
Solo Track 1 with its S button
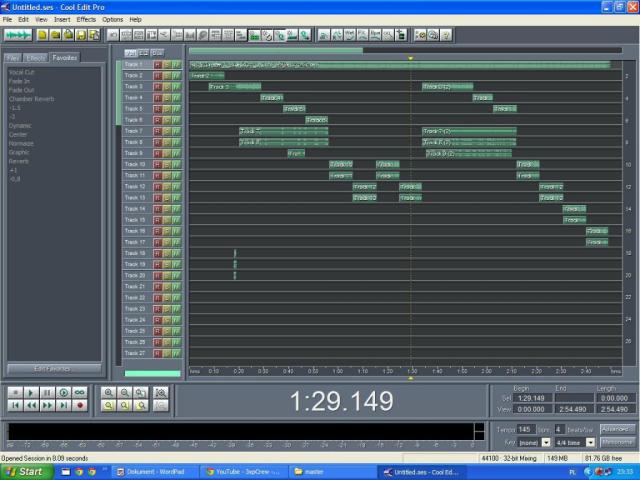pos(167,64)
